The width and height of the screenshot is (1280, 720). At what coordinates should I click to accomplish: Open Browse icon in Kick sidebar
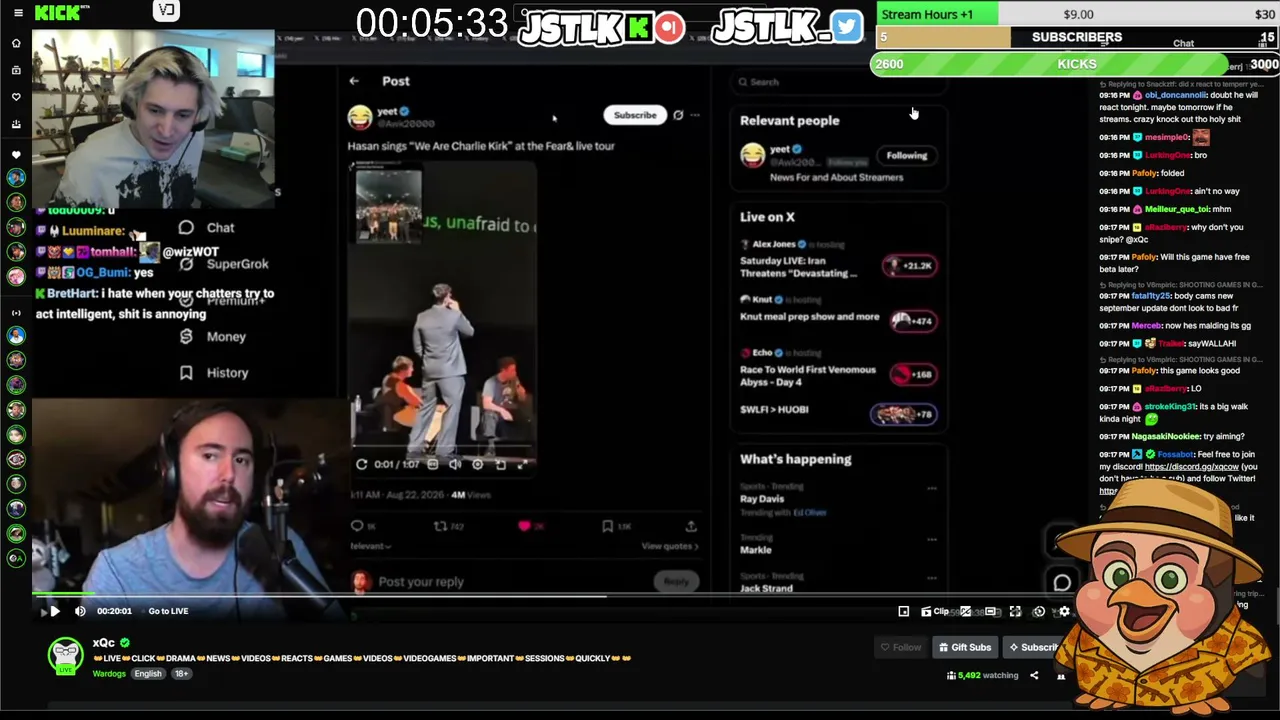16,70
